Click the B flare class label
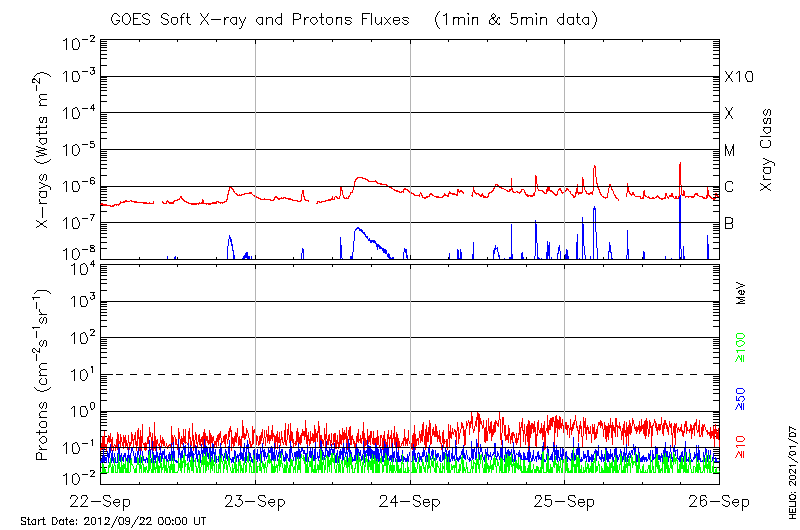Viewport: 800px width, 530px height. coord(729,223)
